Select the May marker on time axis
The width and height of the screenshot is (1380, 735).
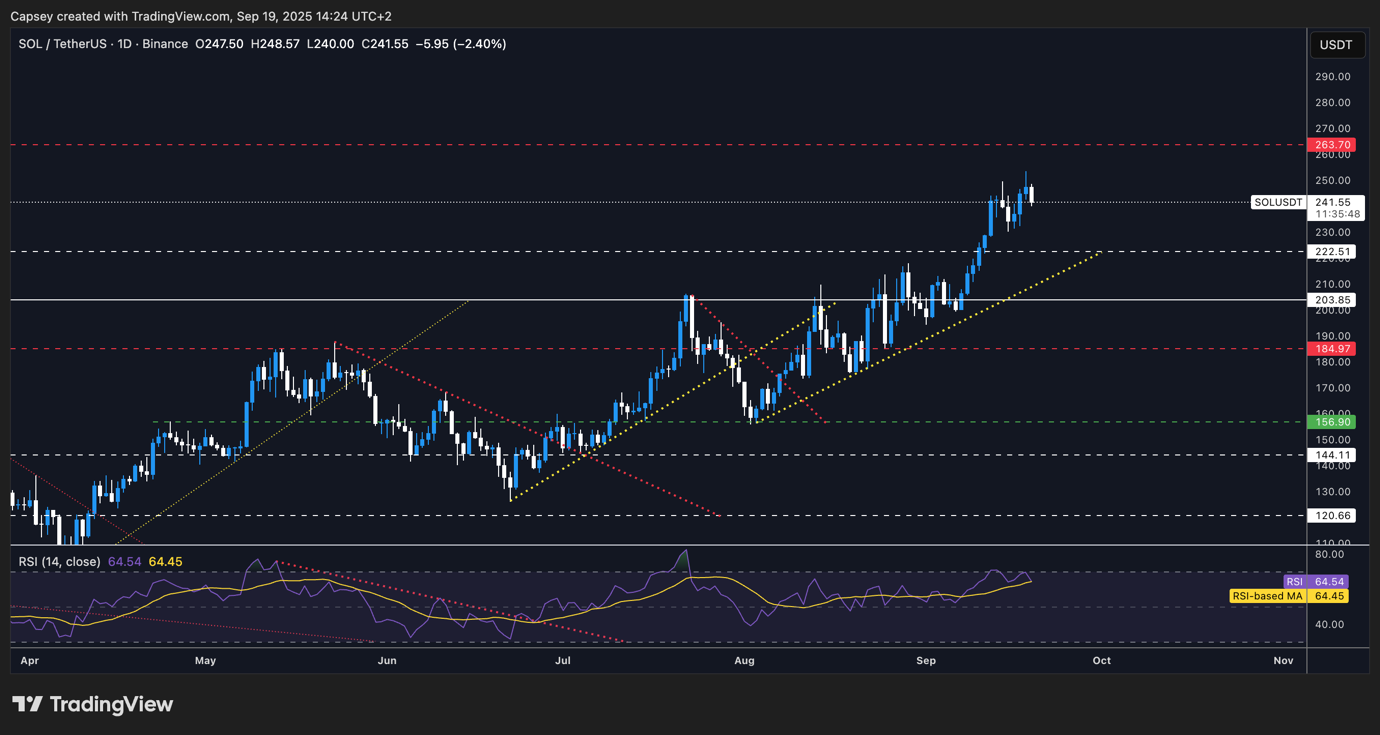tap(205, 661)
